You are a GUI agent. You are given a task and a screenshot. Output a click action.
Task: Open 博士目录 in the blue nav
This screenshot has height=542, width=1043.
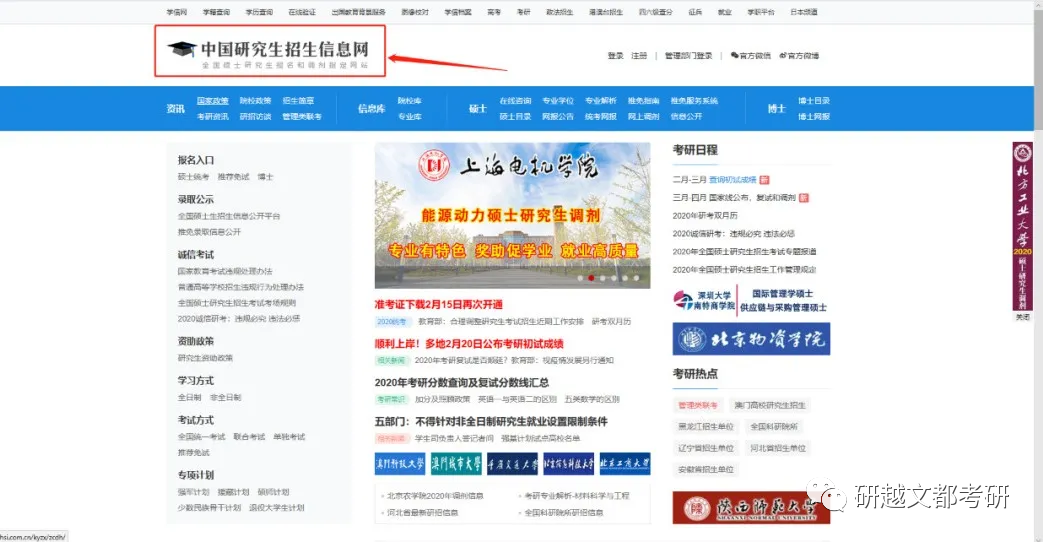(814, 100)
